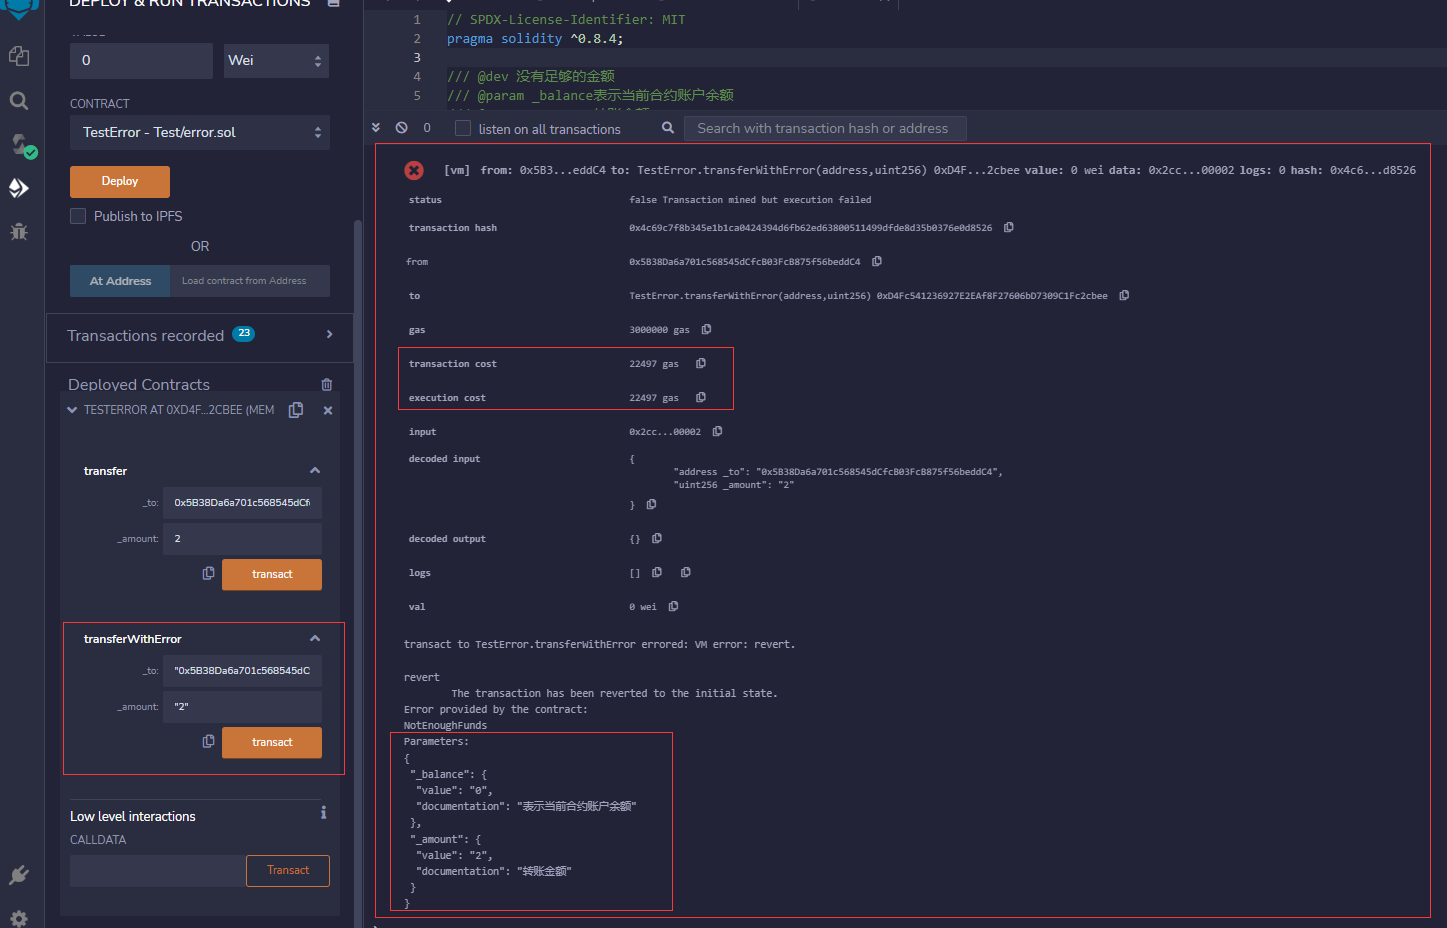The image size is (1447, 928).
Task: Open the Solidity Compiler panel
Action: (20, 145)
